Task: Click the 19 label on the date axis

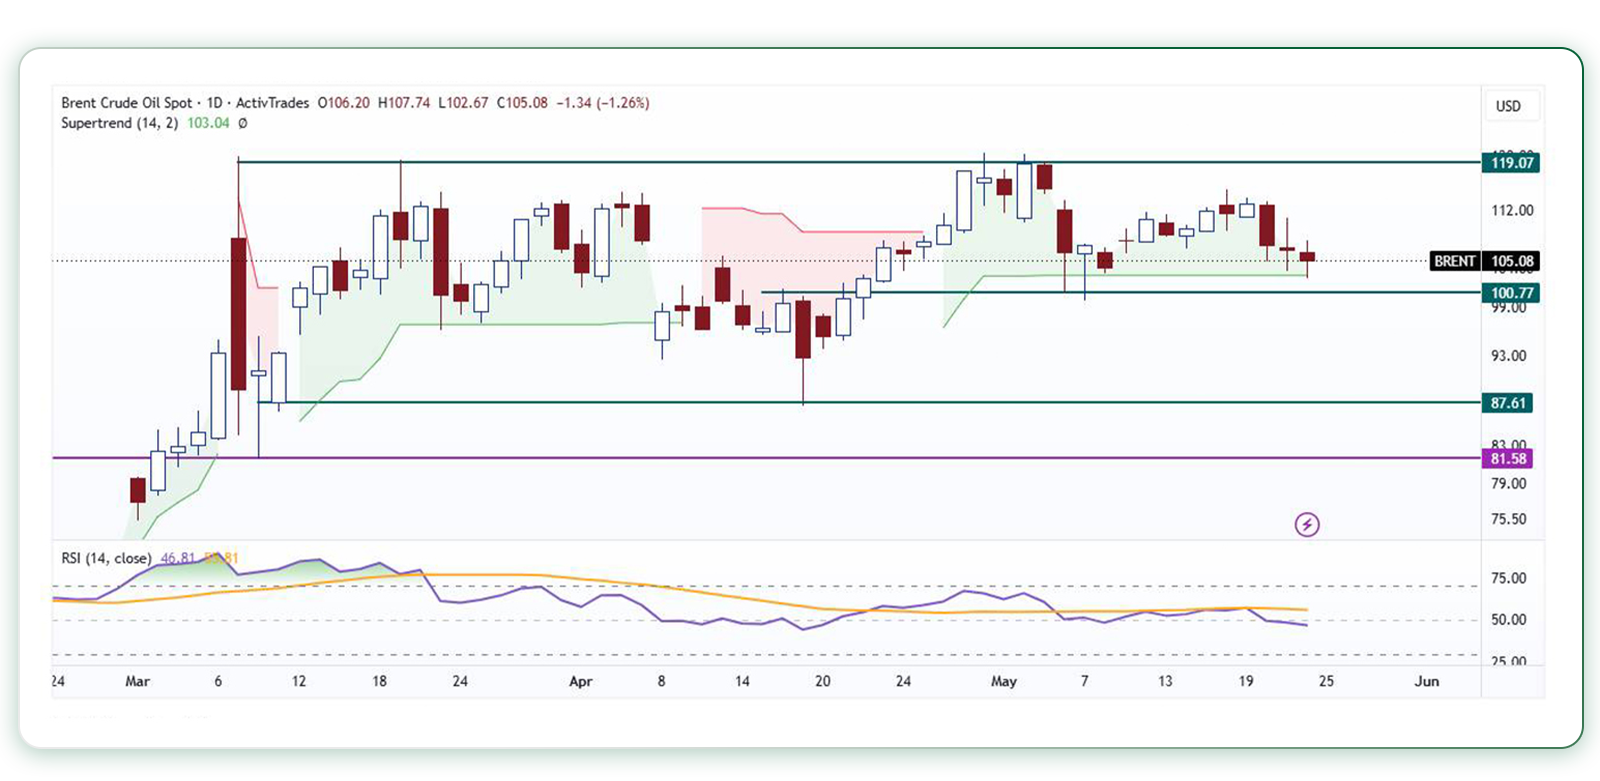Action: 1246,681
